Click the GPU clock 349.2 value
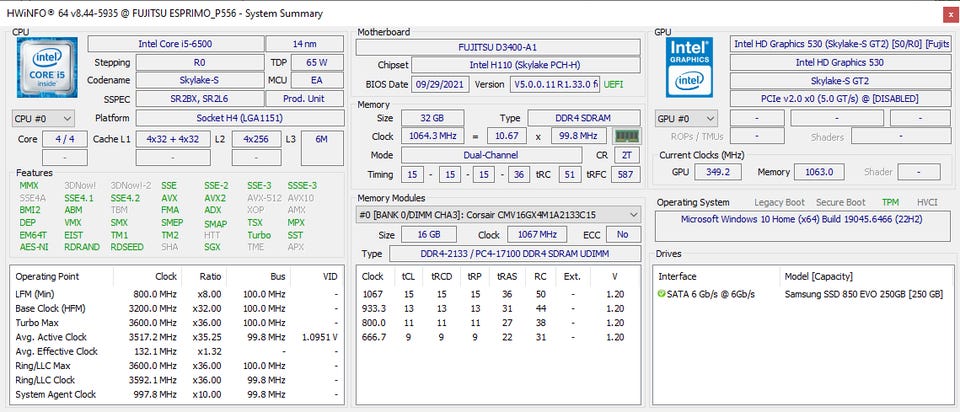 (718, 172)
